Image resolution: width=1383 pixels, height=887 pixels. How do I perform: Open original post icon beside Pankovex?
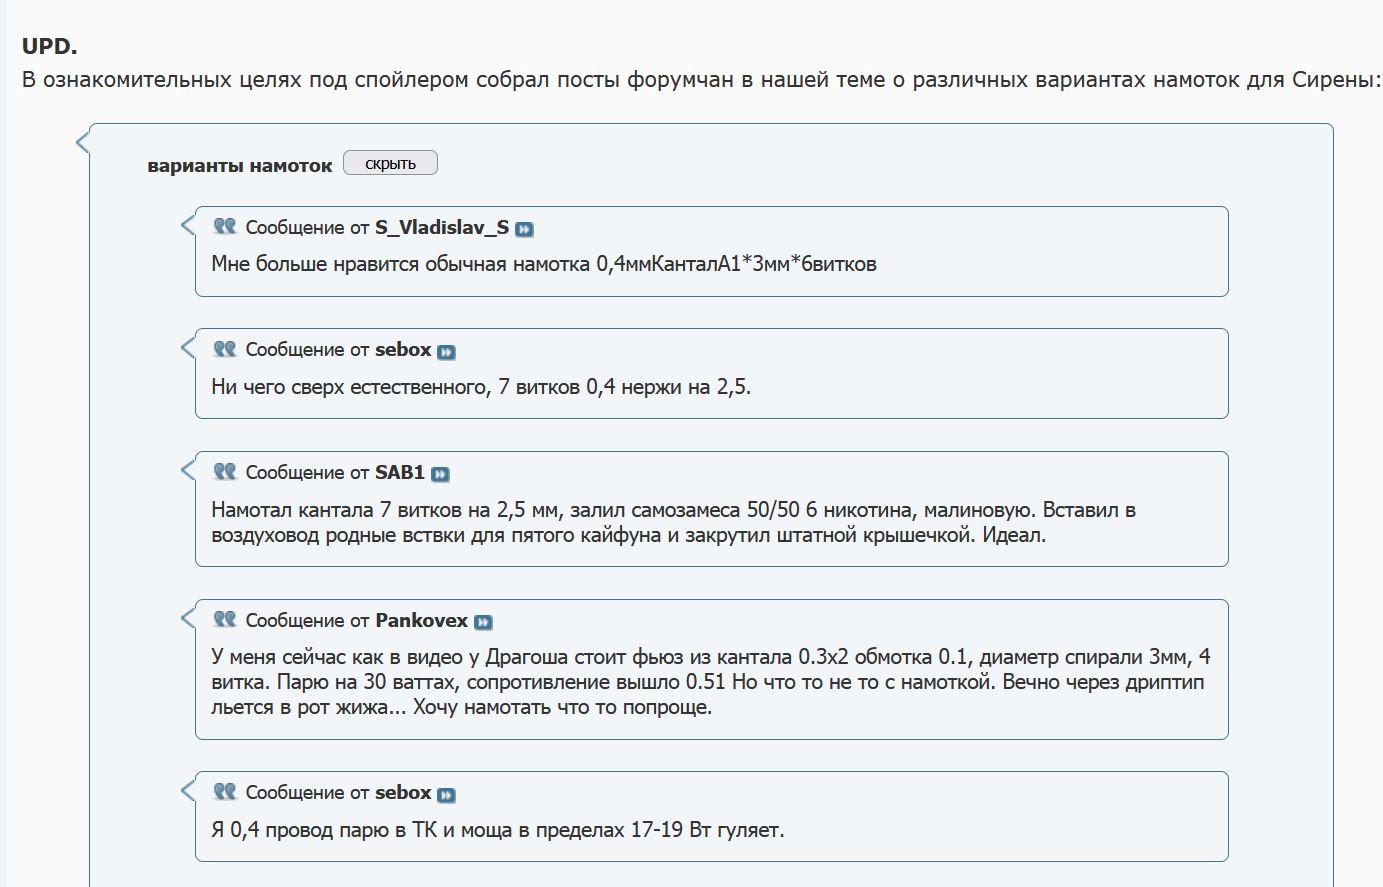(x=483, y=622)
